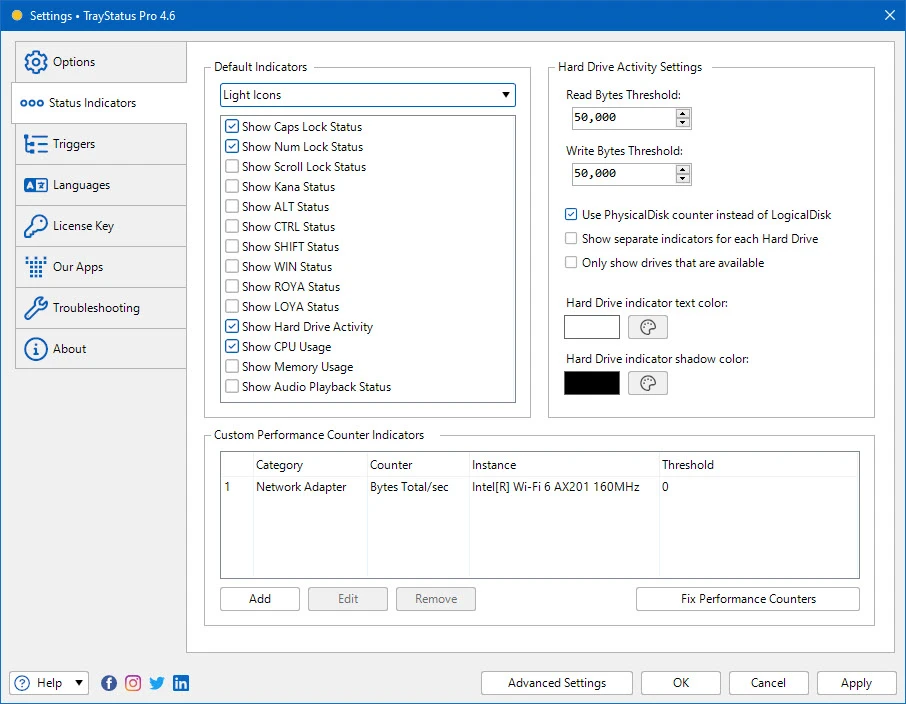Screen dimensions: 906x704
Task: Enable Show SHIFT Status
Action: (232, 246)
